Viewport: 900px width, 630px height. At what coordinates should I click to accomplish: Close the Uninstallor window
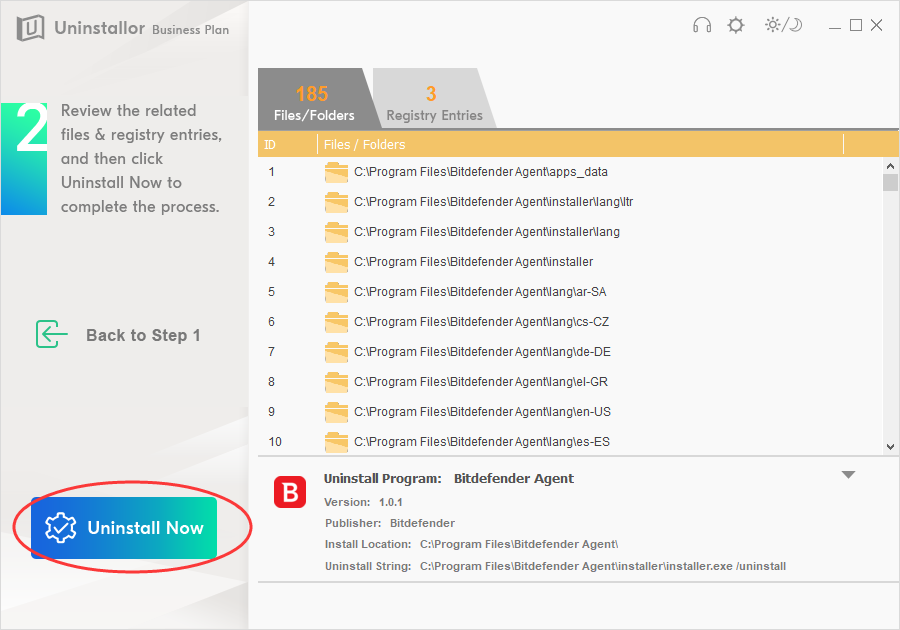(x=876, y=25)
